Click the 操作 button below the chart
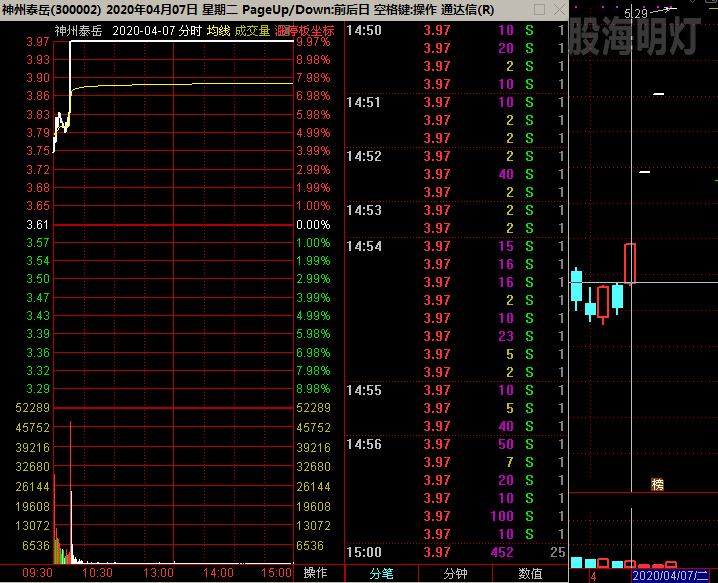Screen dimensions: 718x583 [x=315, y=572]
